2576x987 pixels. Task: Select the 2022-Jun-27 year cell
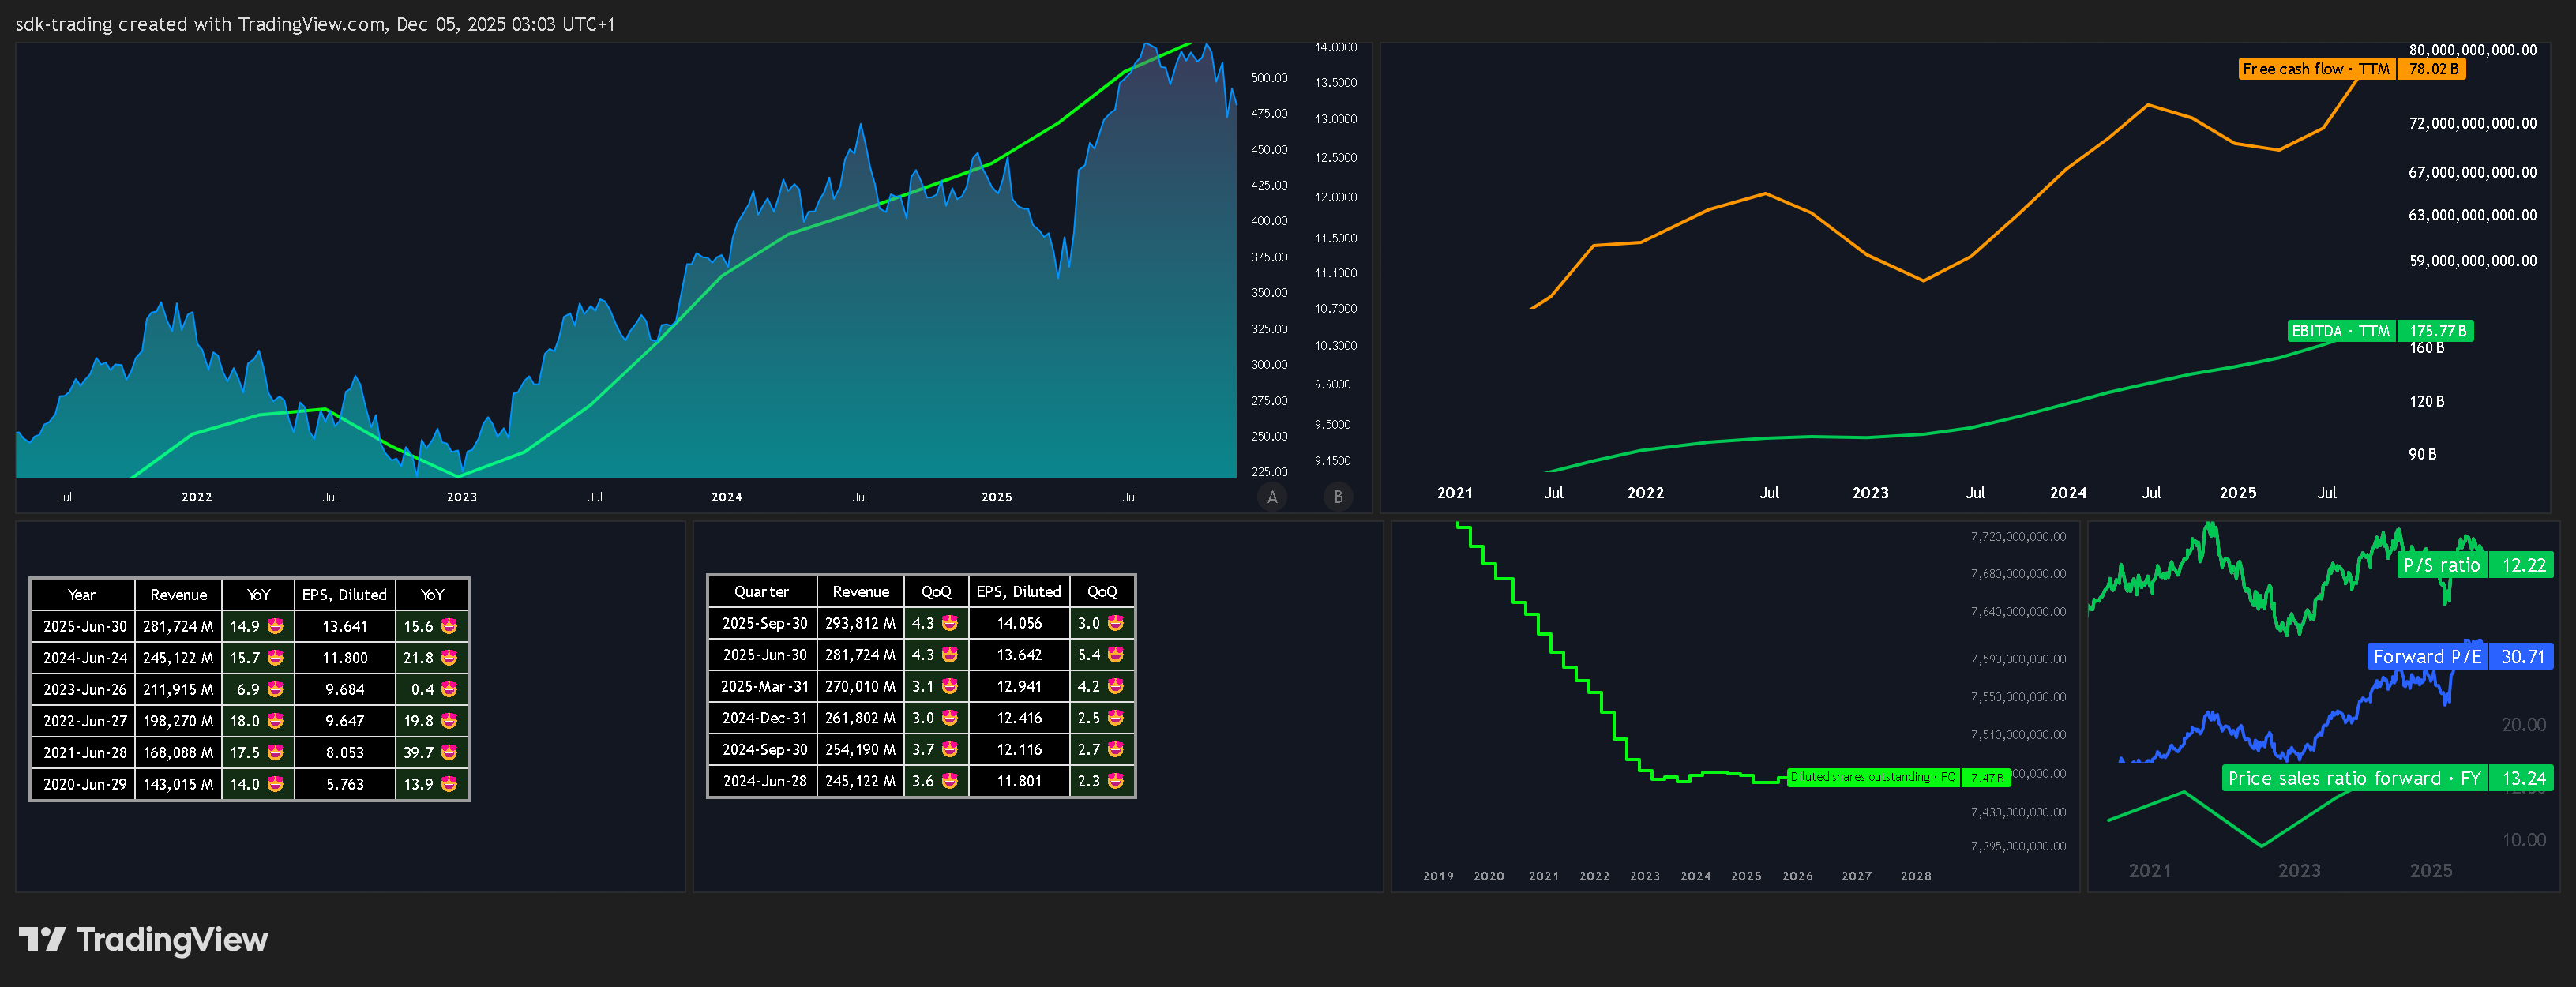point(84,721)
